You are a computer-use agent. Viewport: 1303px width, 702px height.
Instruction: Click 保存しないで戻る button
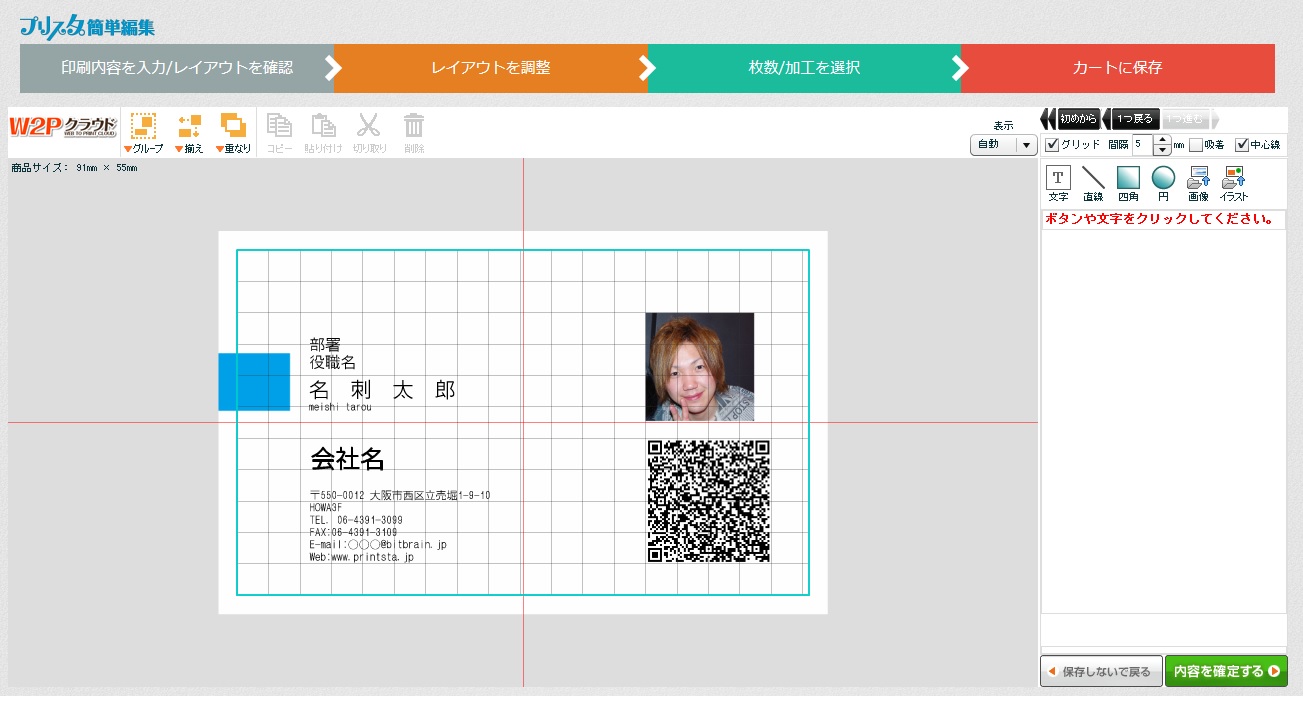(x=1101, y=671)
